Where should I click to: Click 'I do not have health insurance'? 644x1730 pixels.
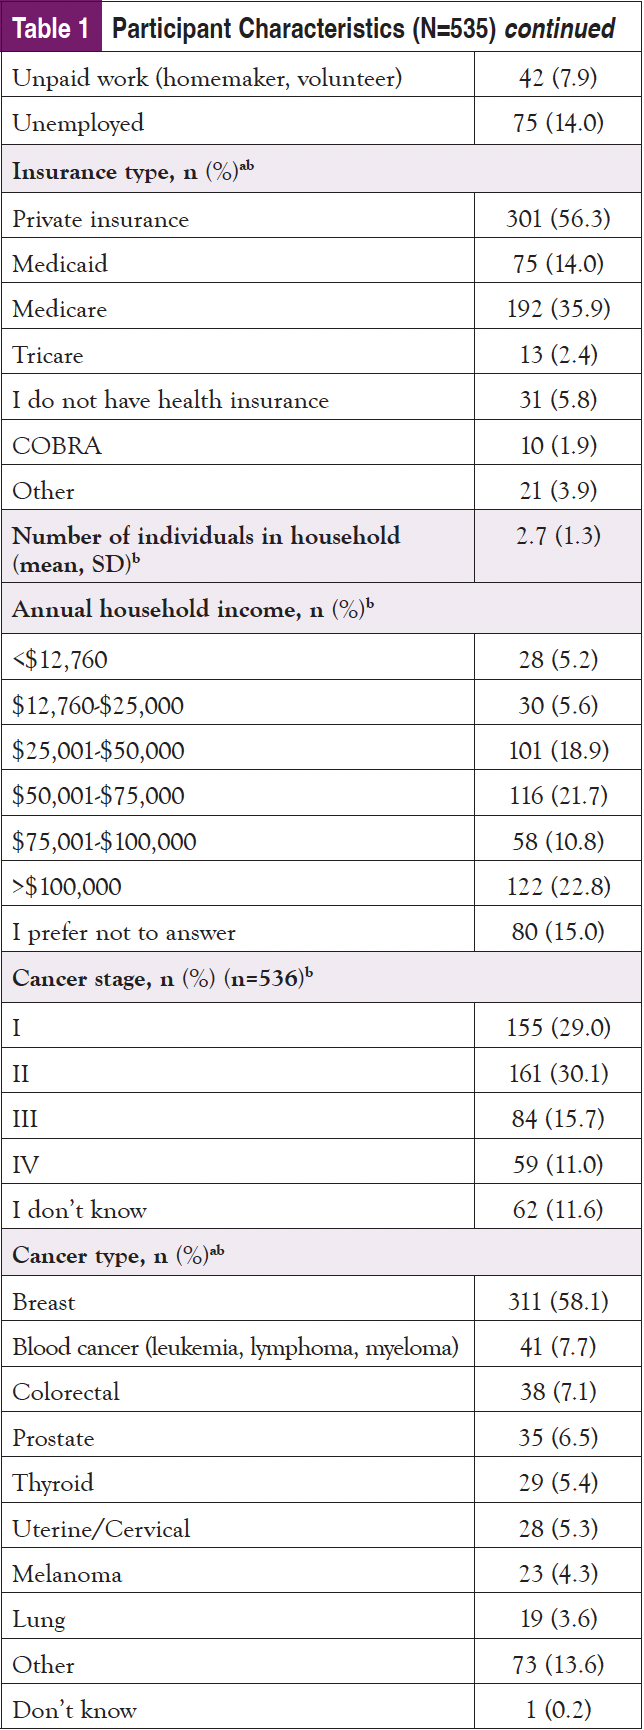tap(170, 400)
